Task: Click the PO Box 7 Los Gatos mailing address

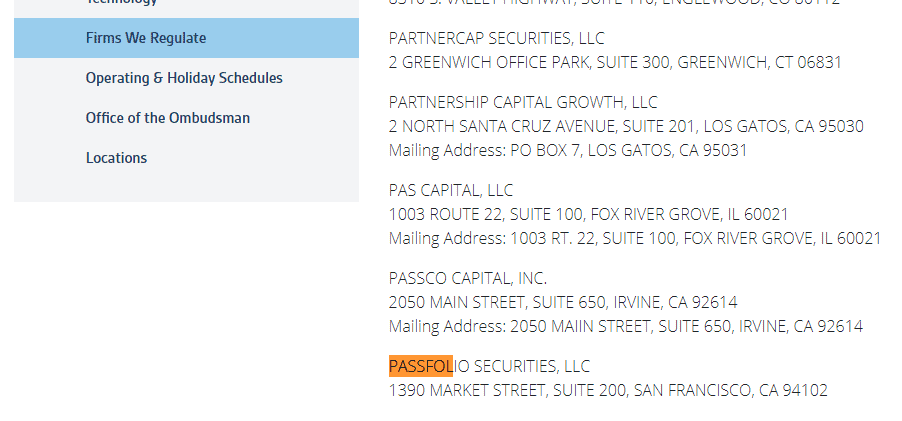Action: click(568, 150)
